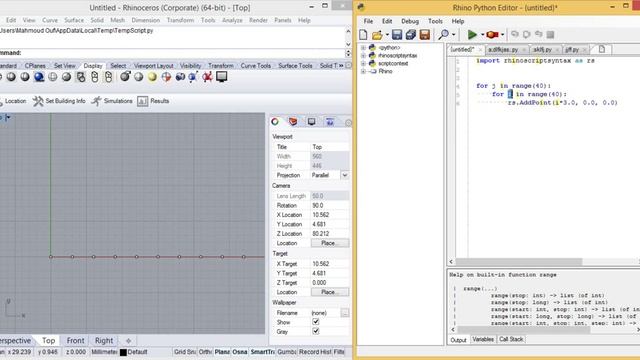
Task: Switch to the Front viewport tab
Action: (76, 340)
